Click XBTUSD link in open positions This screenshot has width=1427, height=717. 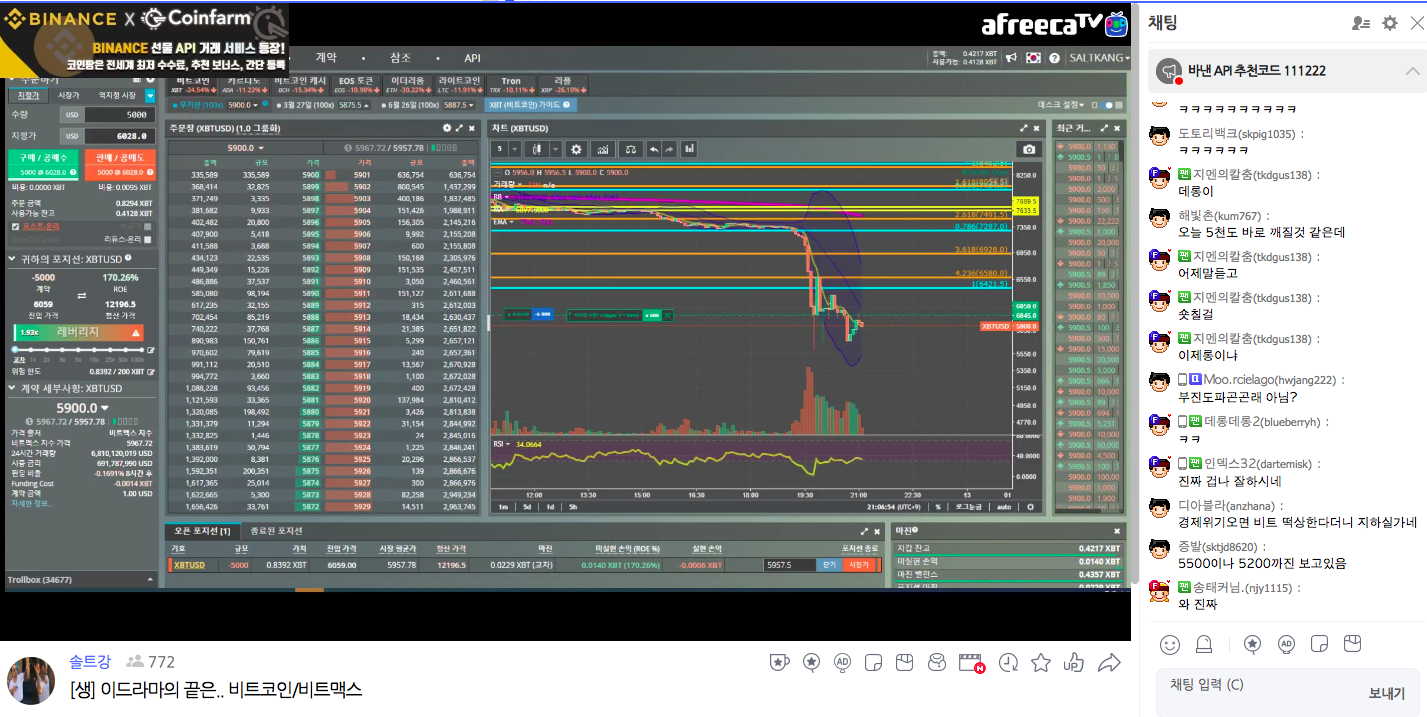point(189,565)
